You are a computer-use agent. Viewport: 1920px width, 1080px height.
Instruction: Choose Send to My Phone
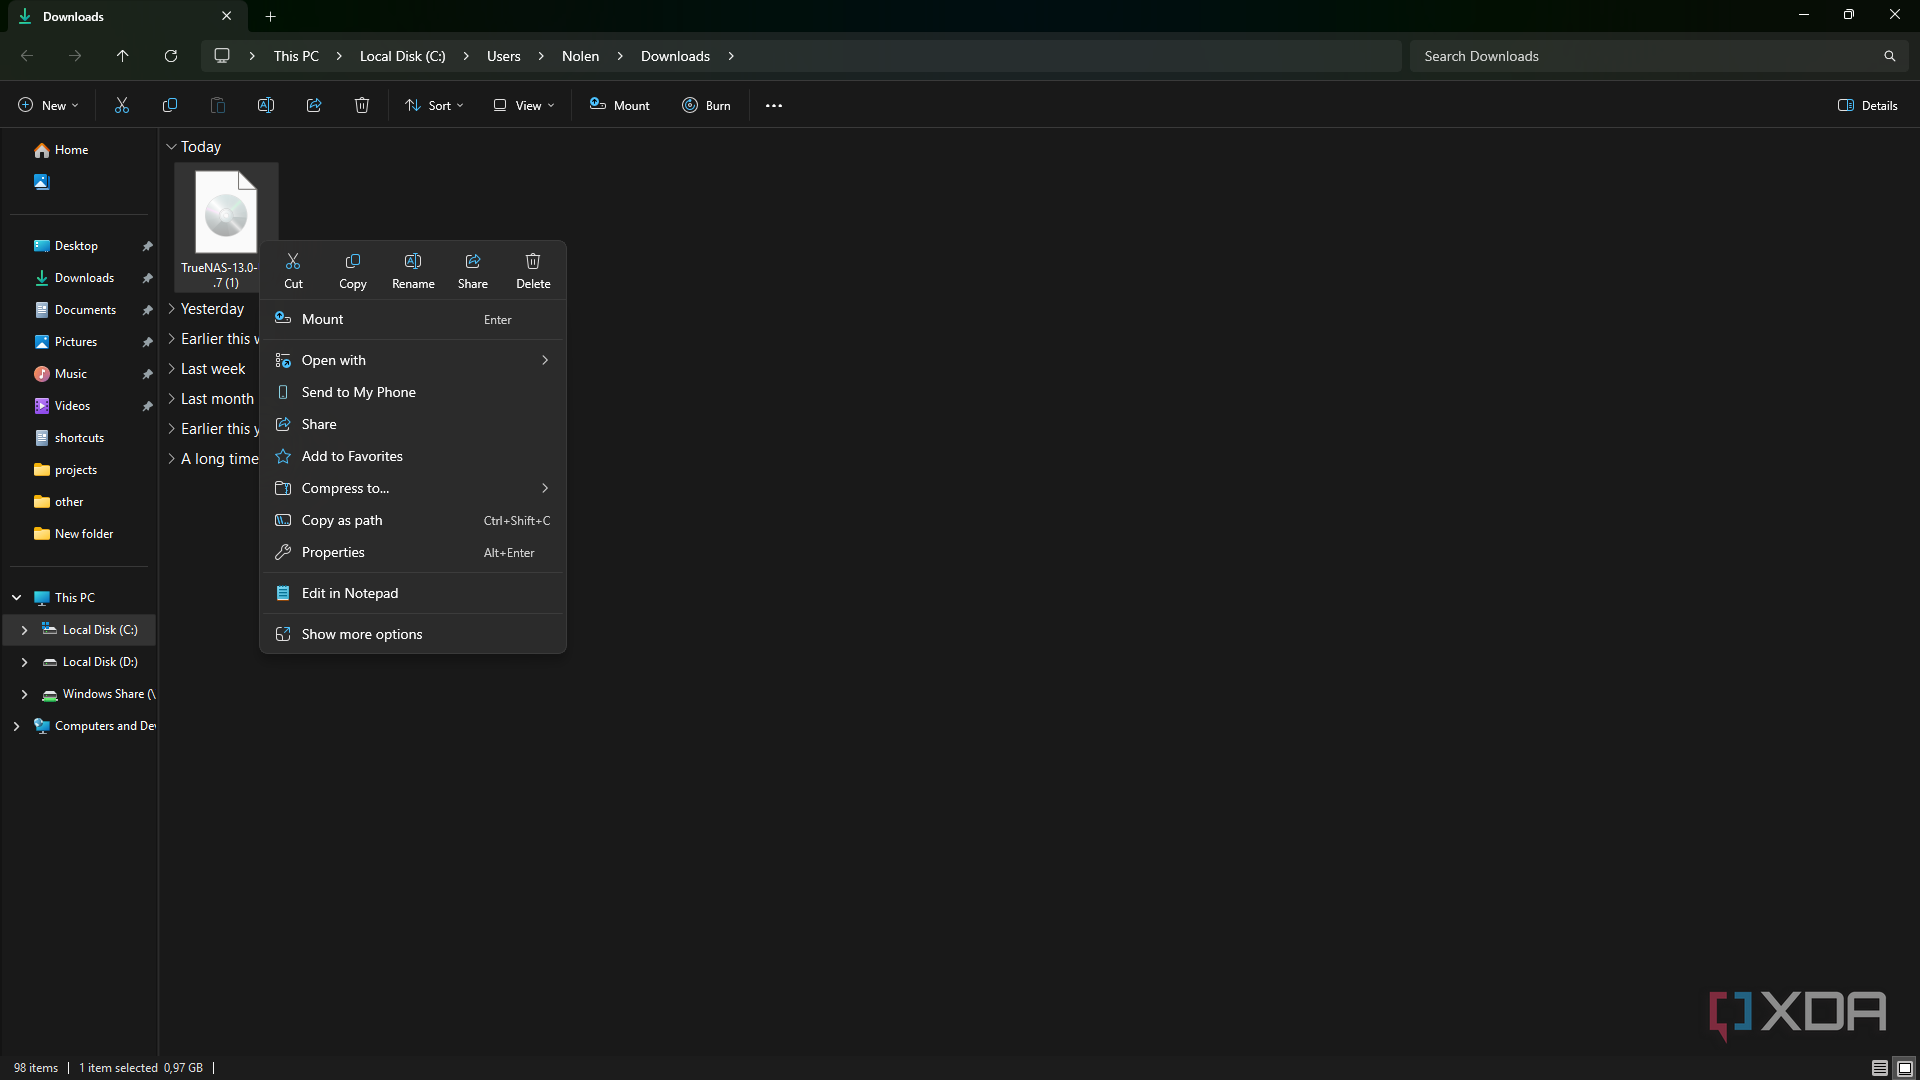[x=413, y=392]
